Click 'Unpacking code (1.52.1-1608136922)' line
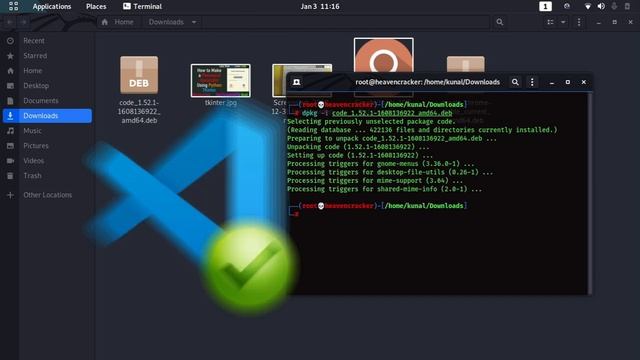640x360 pixels. [x=358, y=147]
